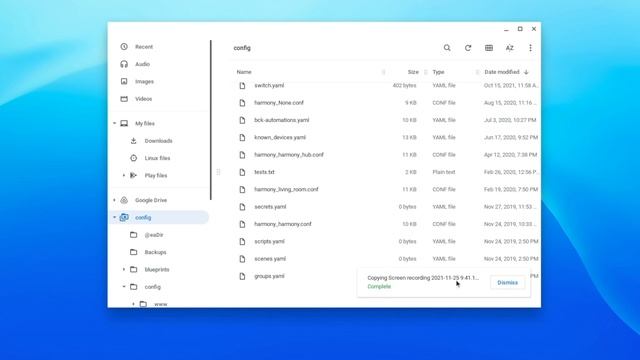The image size is (640, 360).
Task: Open Linux files in the sidebar
Action: 159,158
